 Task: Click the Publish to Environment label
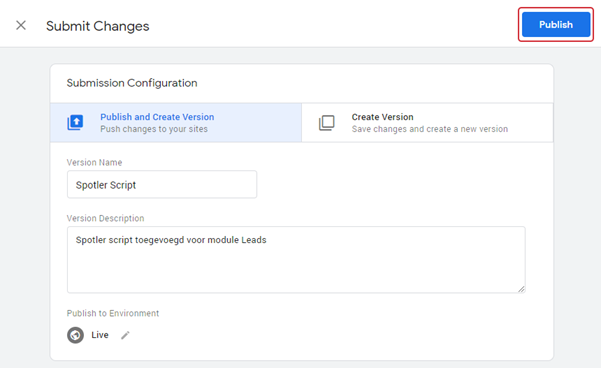113,313
